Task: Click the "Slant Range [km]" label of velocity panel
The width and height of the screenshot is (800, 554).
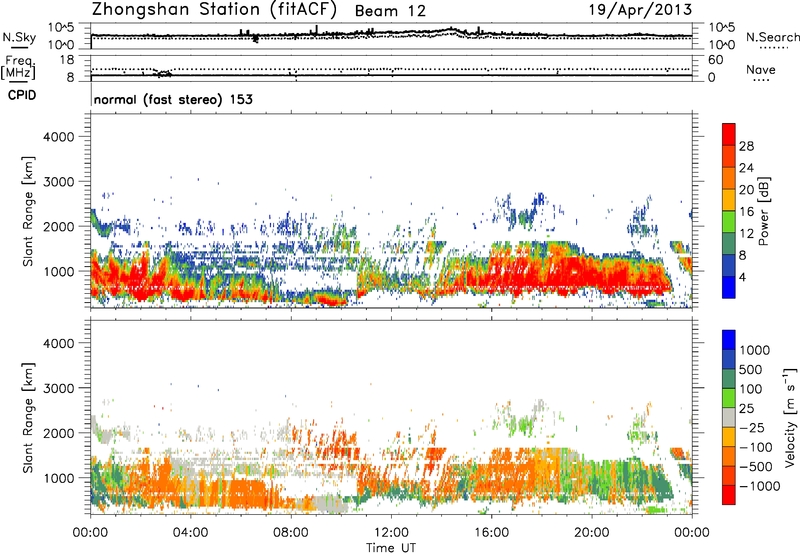Action: (28, 418)
